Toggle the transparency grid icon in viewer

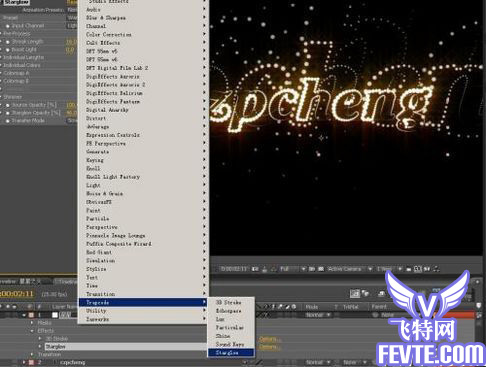321,269
